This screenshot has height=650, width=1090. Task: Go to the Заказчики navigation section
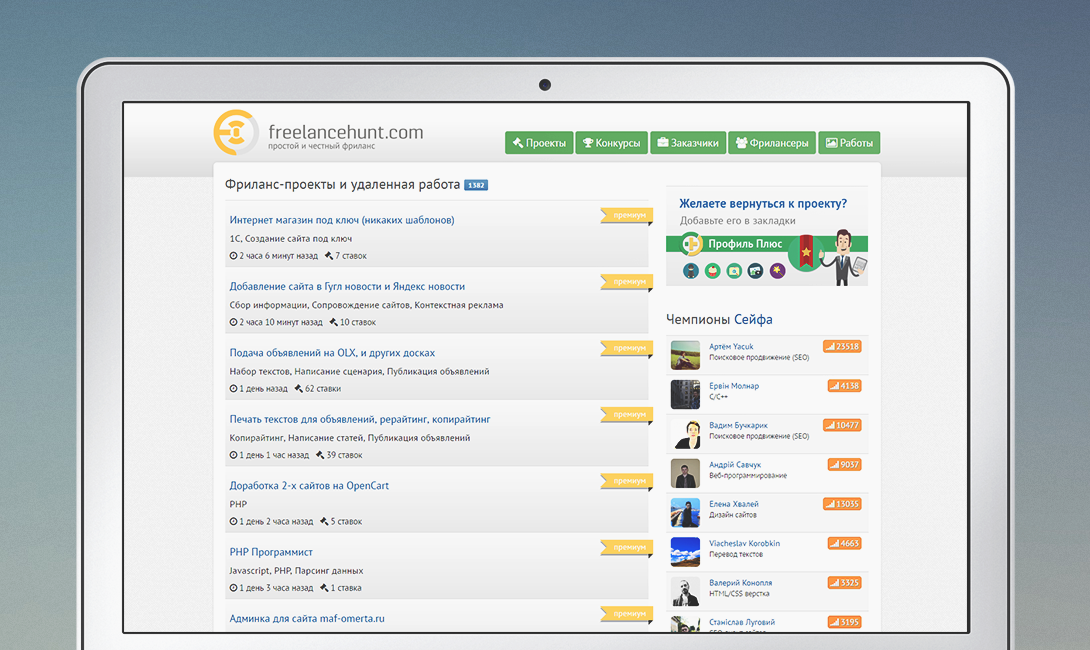(688, 143)
